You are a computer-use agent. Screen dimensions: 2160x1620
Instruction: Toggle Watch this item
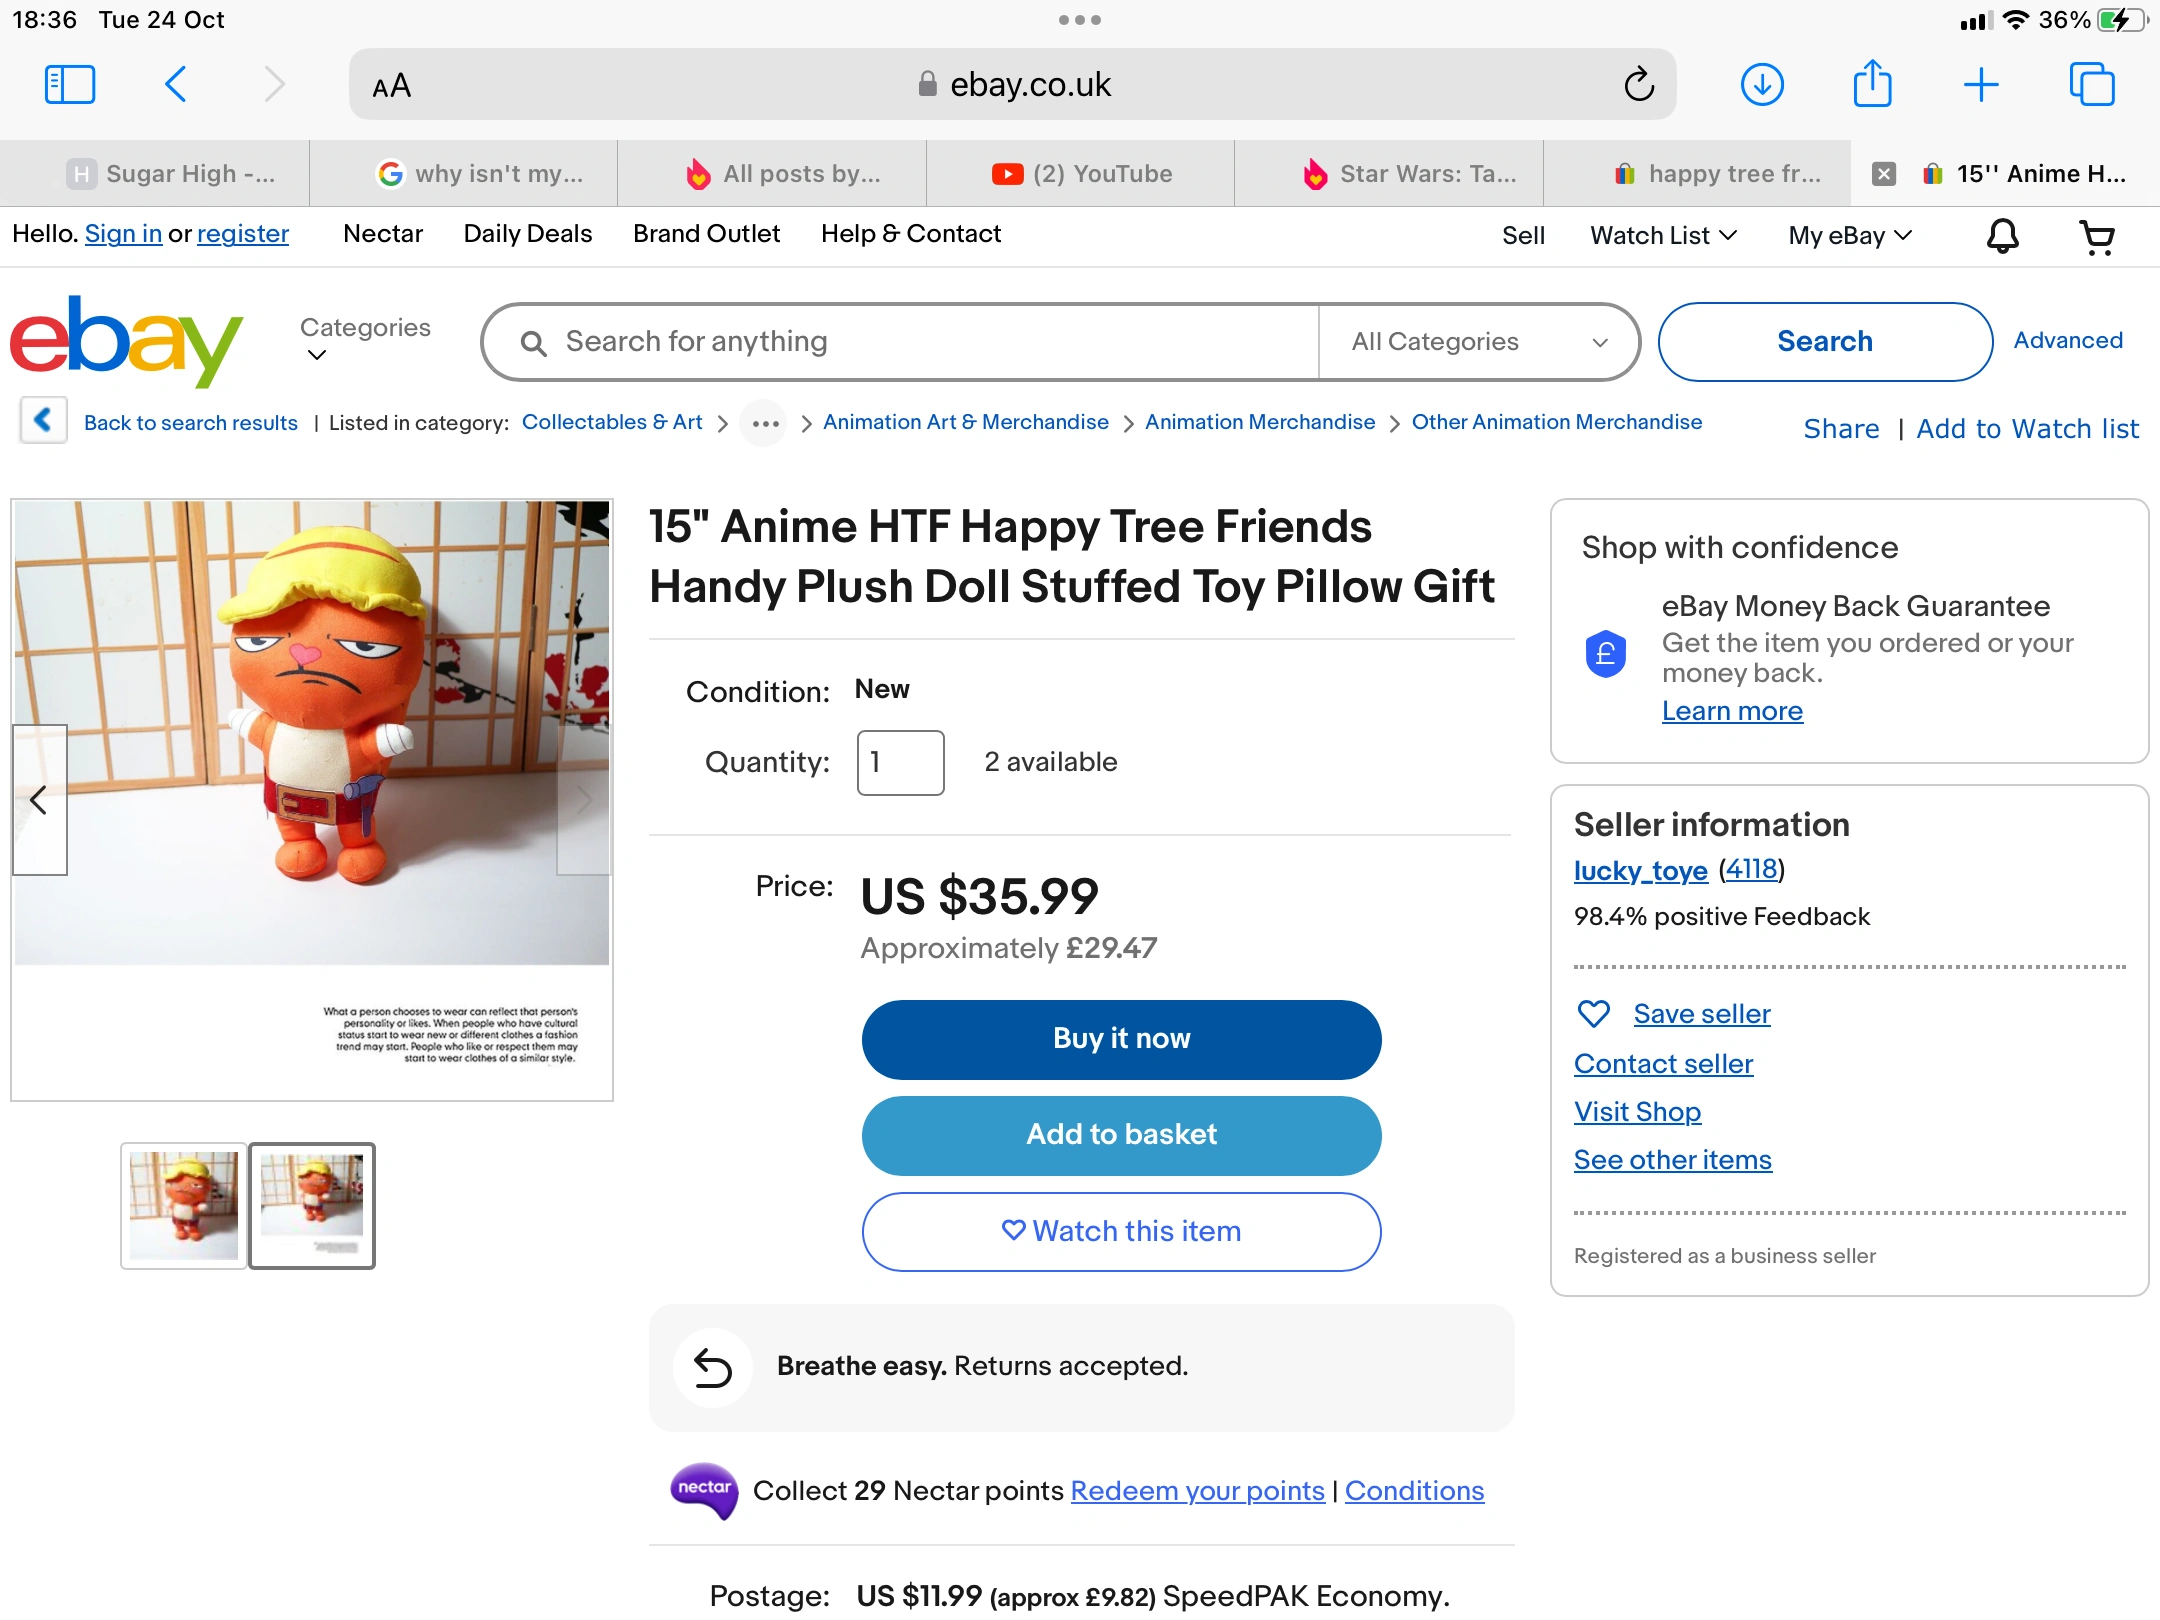(x=1121, y=1231)
